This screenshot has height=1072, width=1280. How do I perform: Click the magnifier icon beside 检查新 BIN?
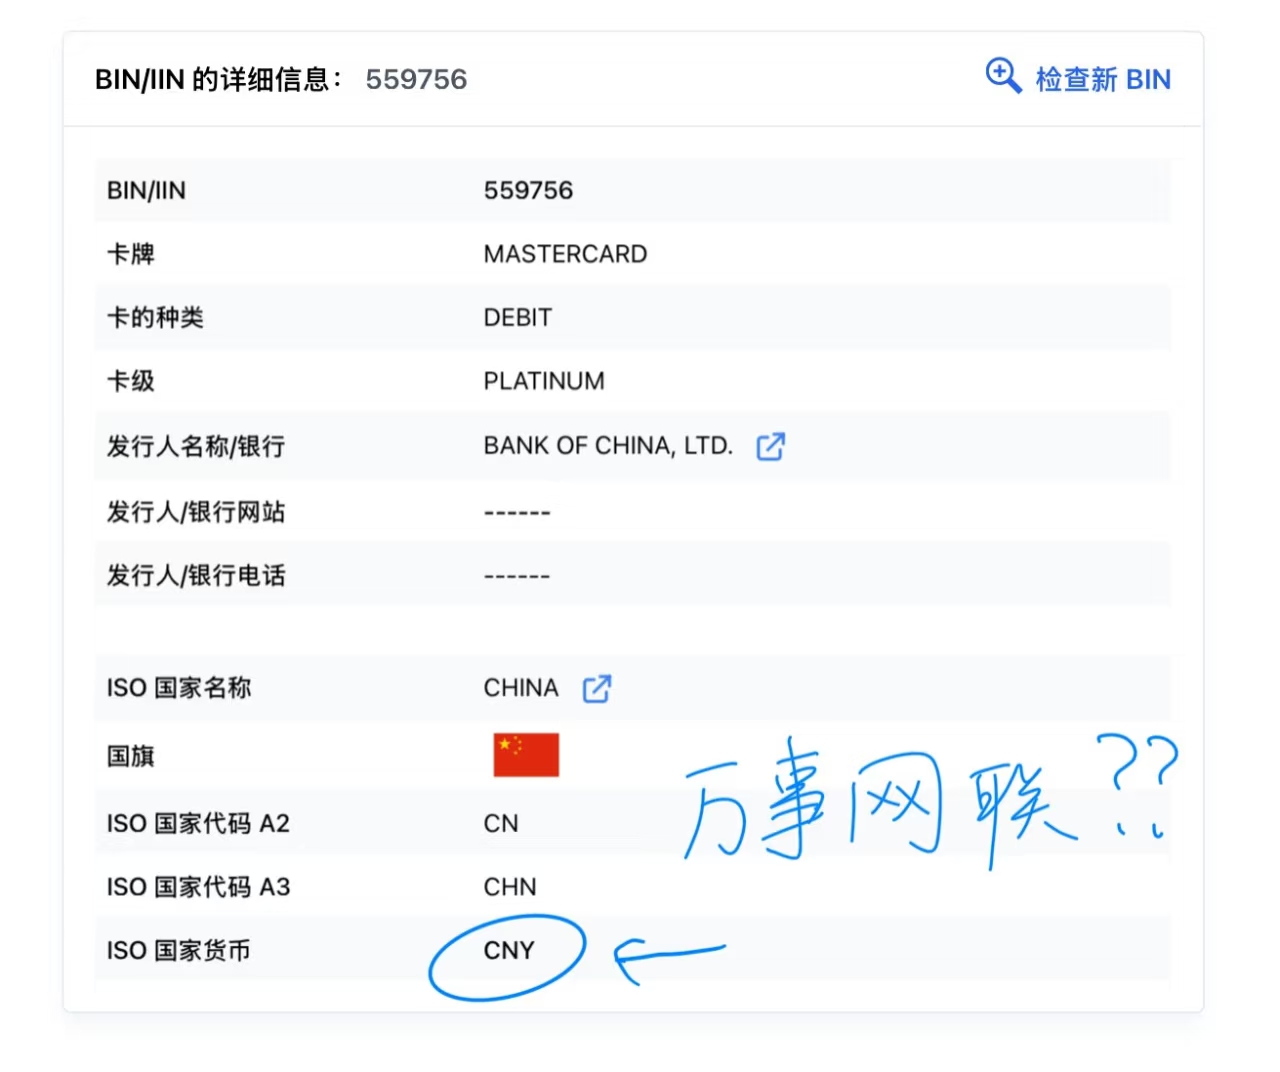(1002, 76)
